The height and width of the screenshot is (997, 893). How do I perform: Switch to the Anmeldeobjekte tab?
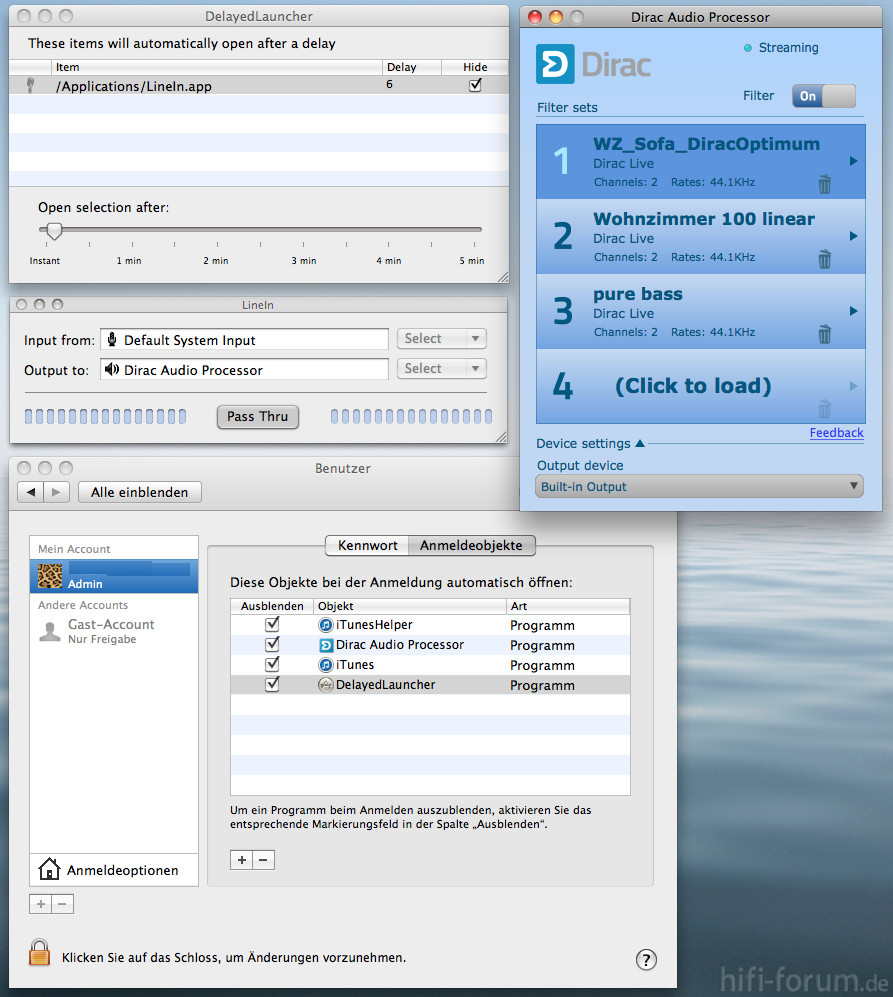pos(471,546)
